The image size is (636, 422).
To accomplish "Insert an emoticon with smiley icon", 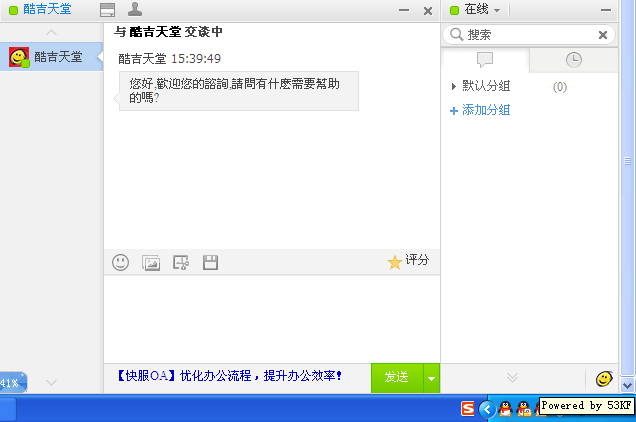I will pos(120,263).
